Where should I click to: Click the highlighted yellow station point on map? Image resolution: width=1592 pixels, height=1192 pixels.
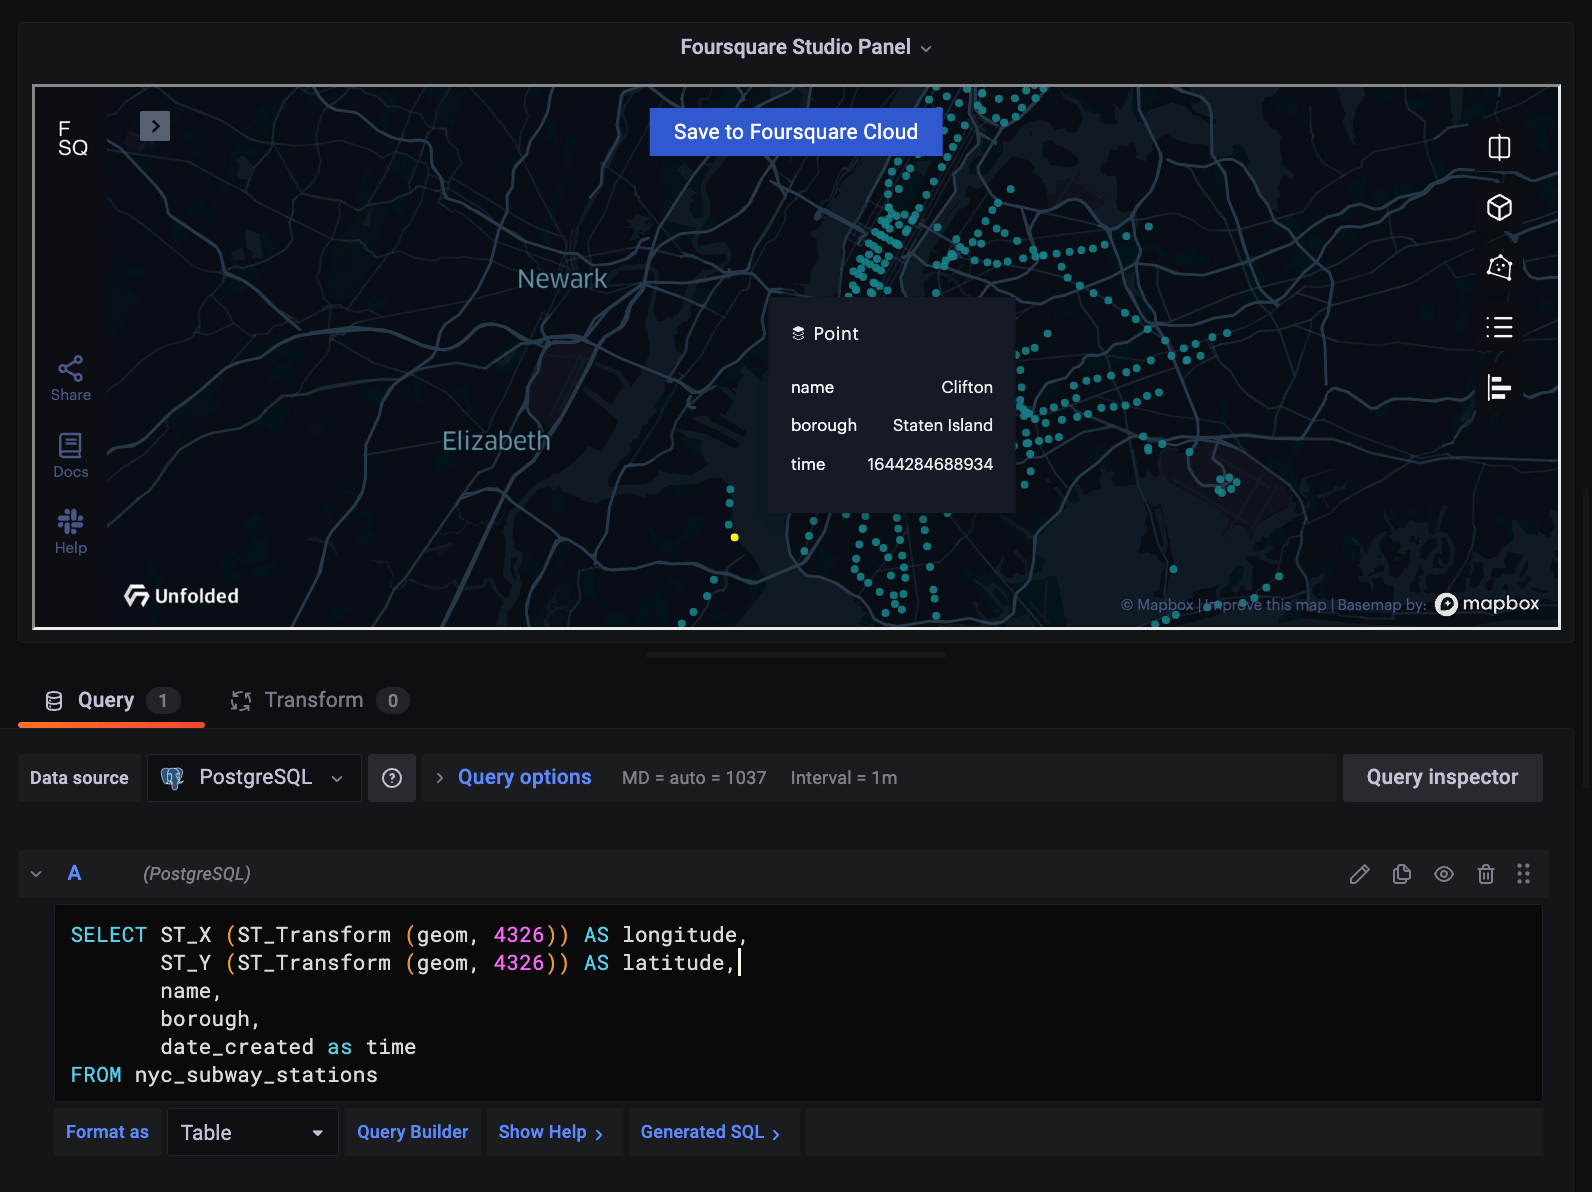point(735,538)
